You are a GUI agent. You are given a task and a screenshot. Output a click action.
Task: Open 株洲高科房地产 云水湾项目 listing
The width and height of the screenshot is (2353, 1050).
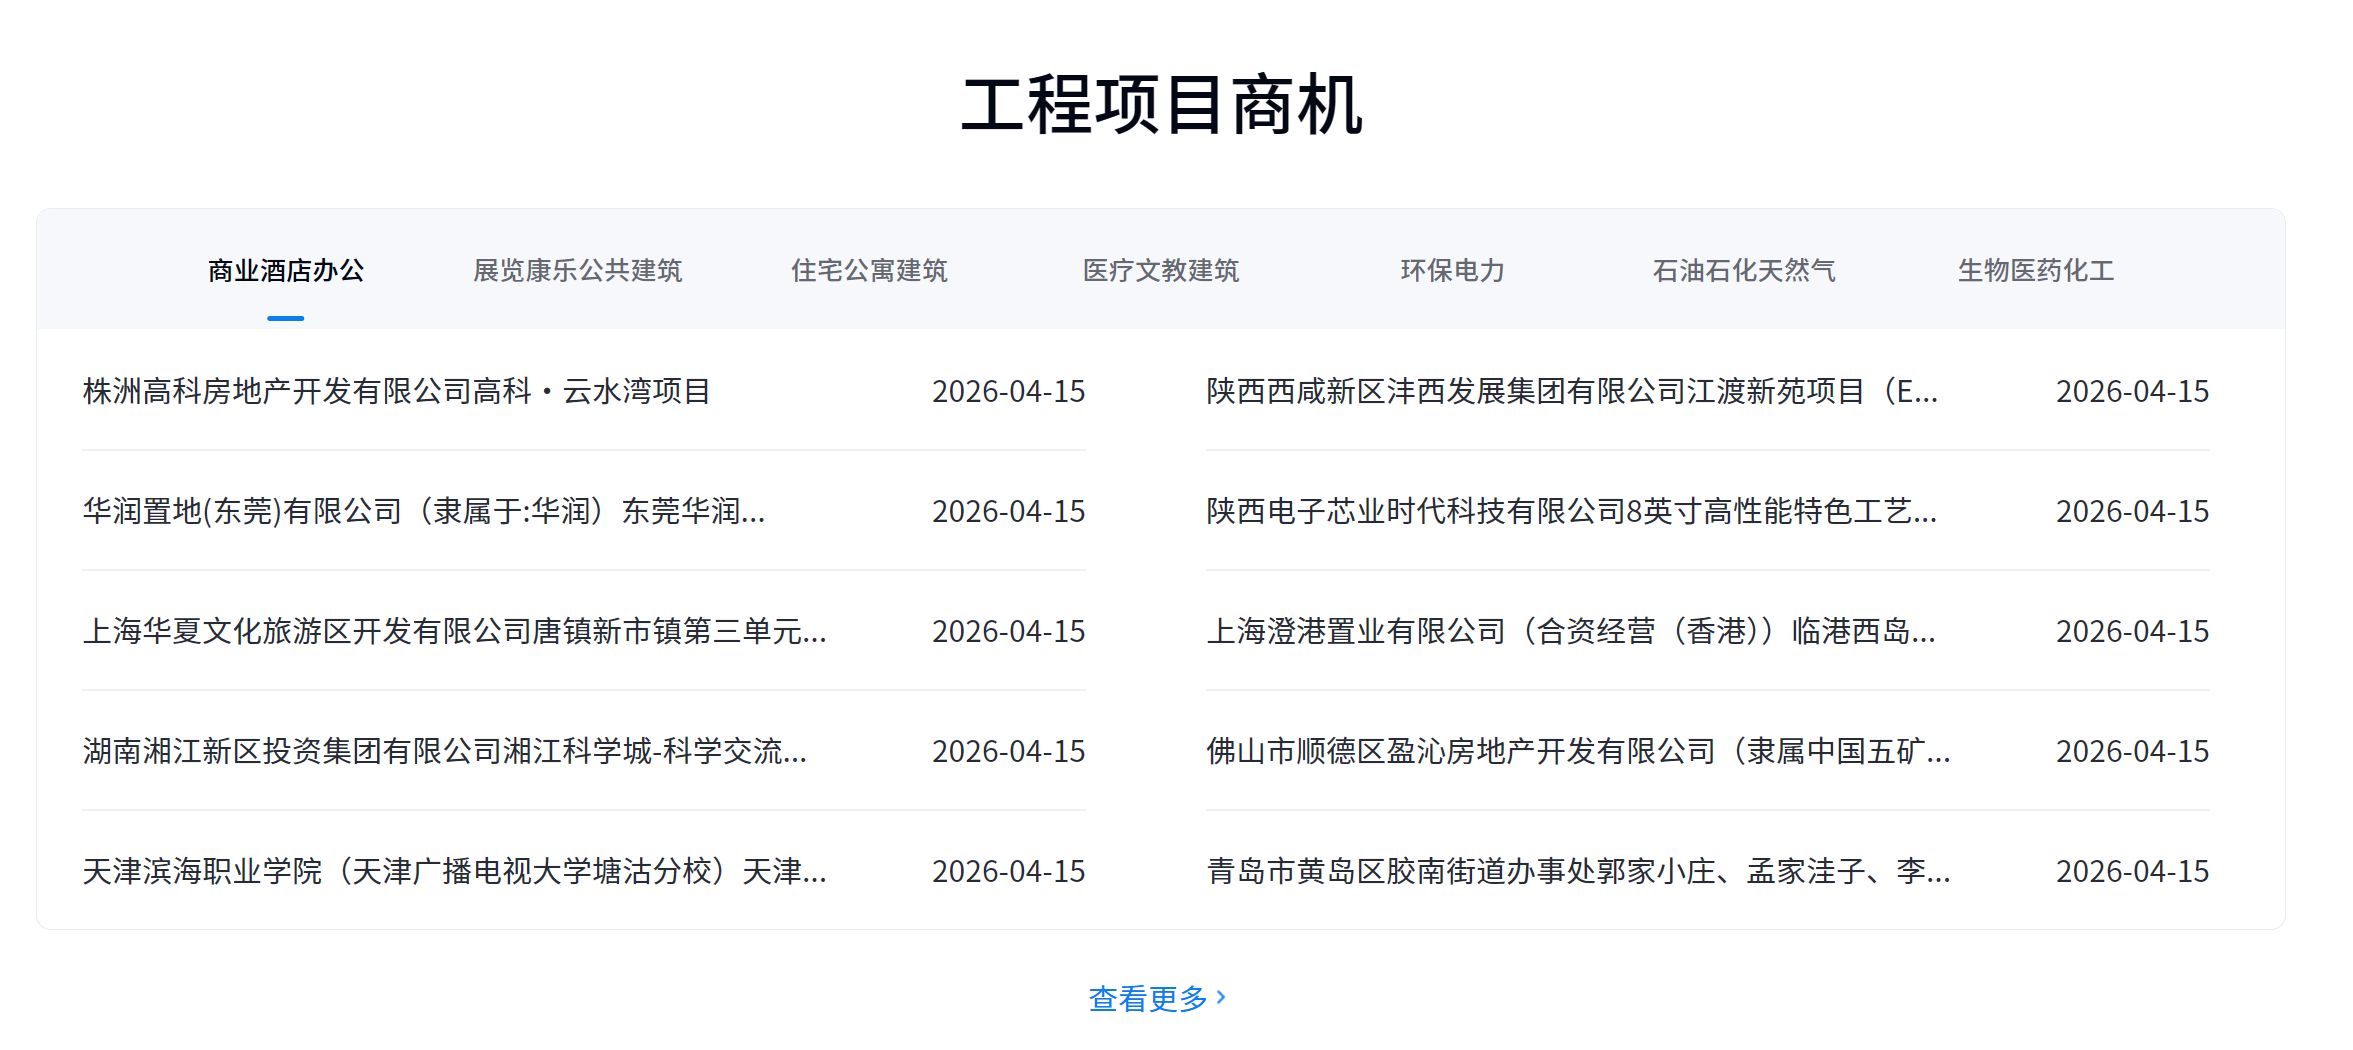(397, 391)
